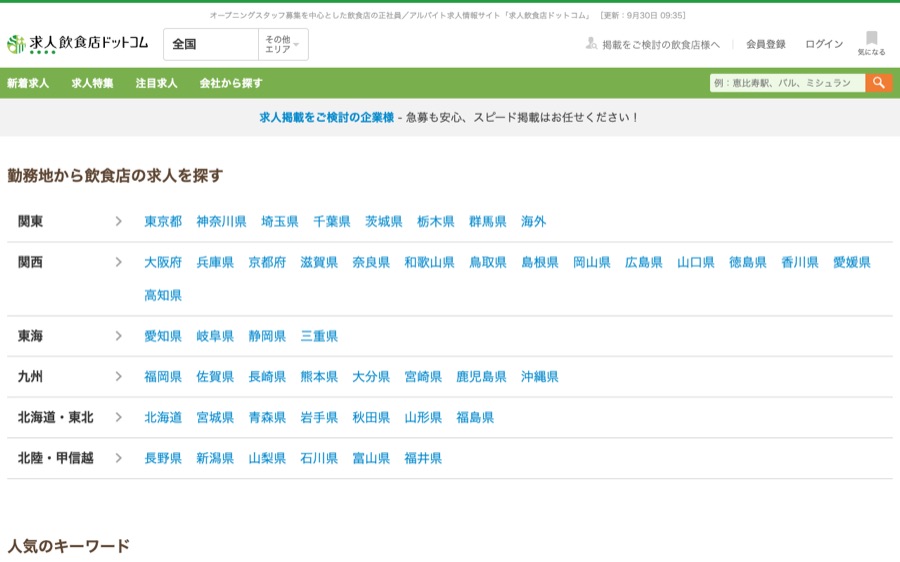Select the 北陸・甲信越 region label
Viewport: 900px width, 562px height.
pos(56,458)
